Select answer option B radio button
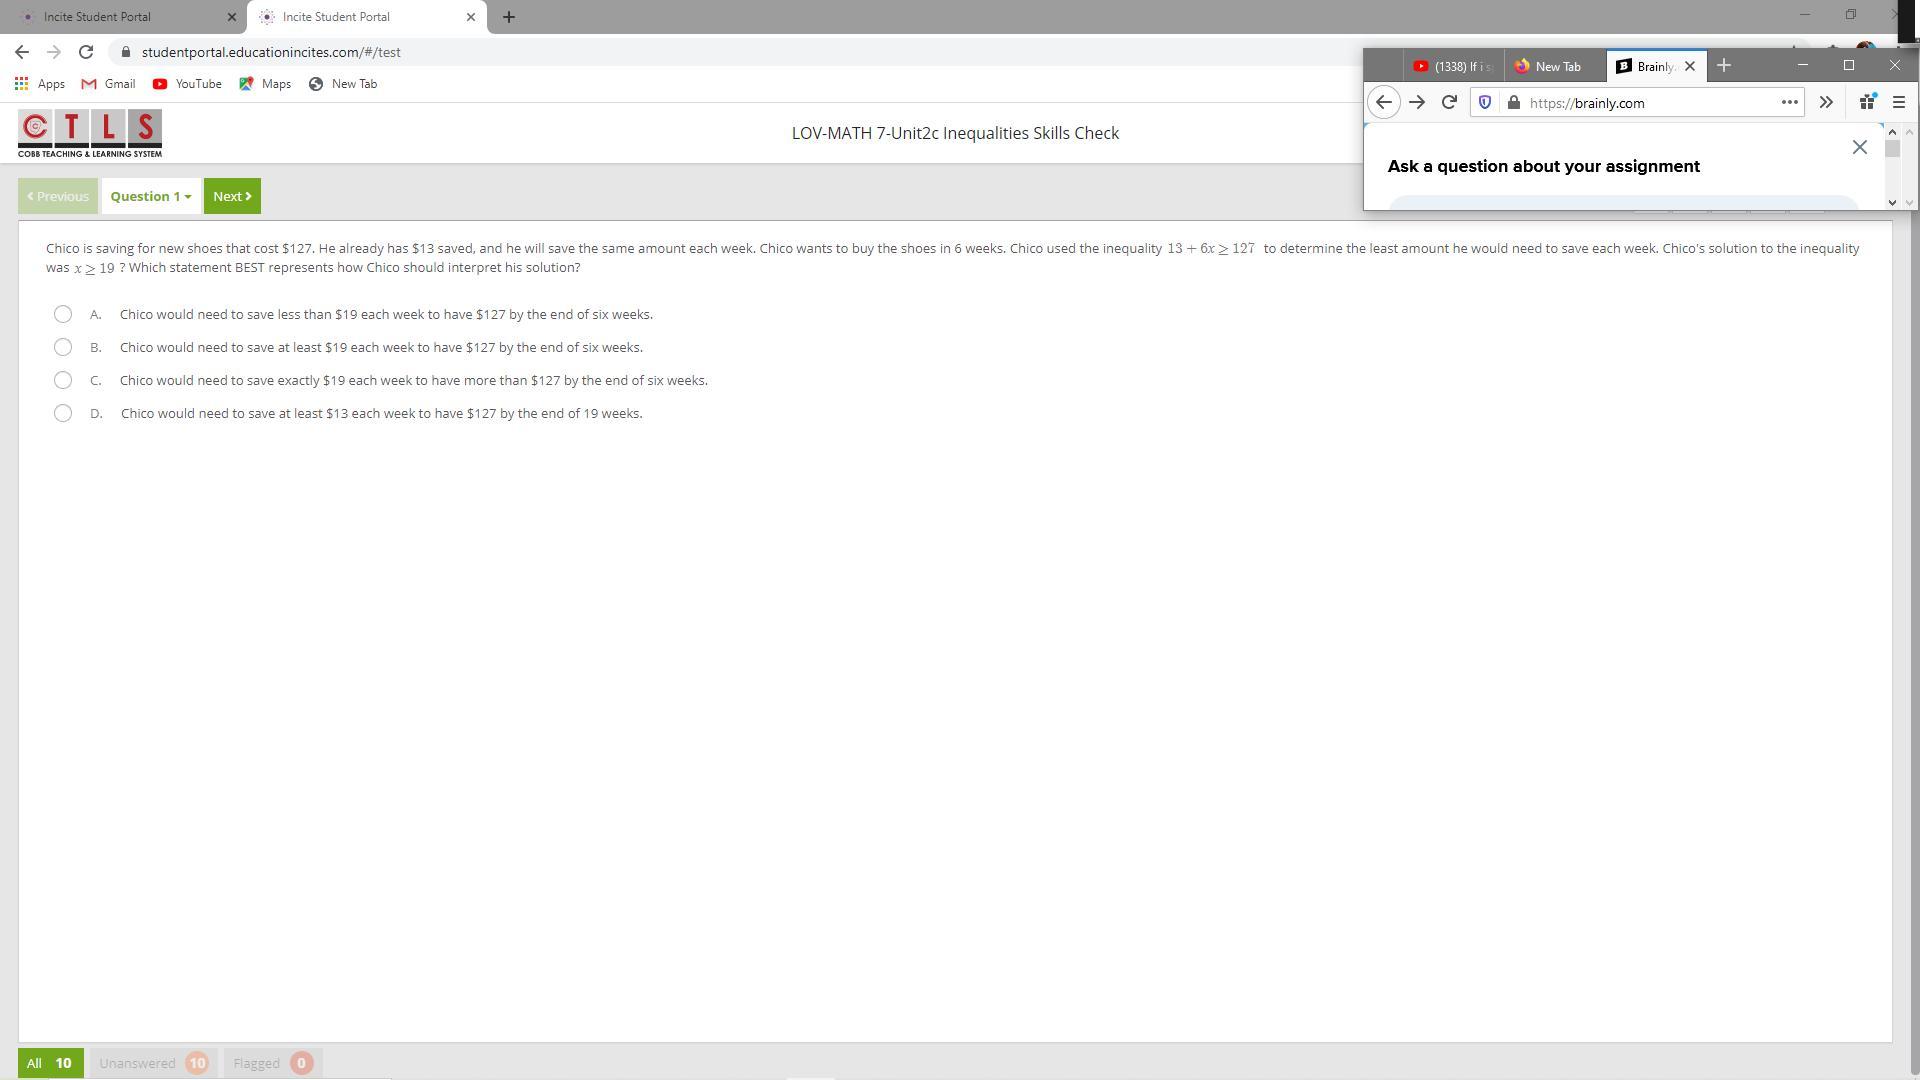 pyautogui.click(x=63, y=348)
